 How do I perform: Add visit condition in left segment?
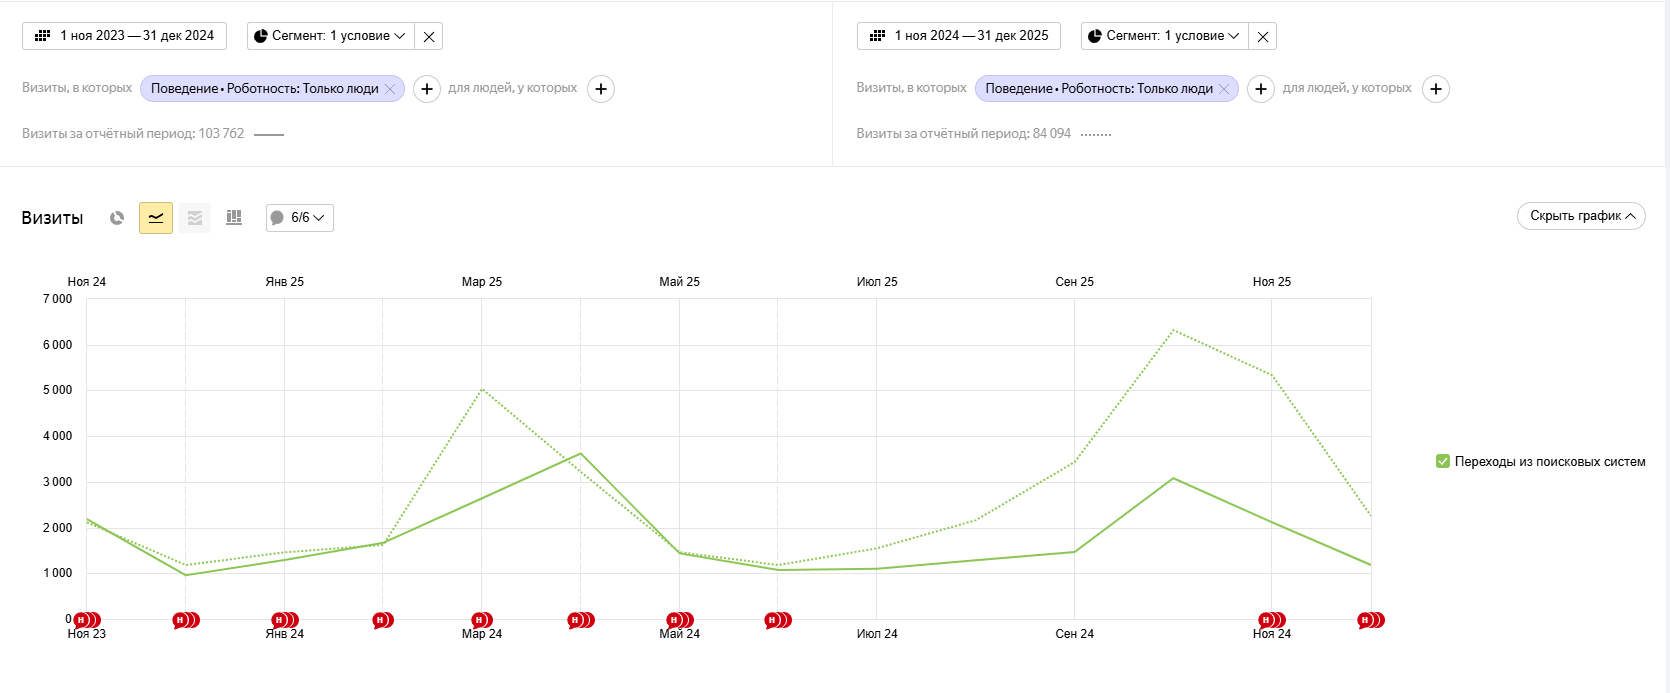427,89
